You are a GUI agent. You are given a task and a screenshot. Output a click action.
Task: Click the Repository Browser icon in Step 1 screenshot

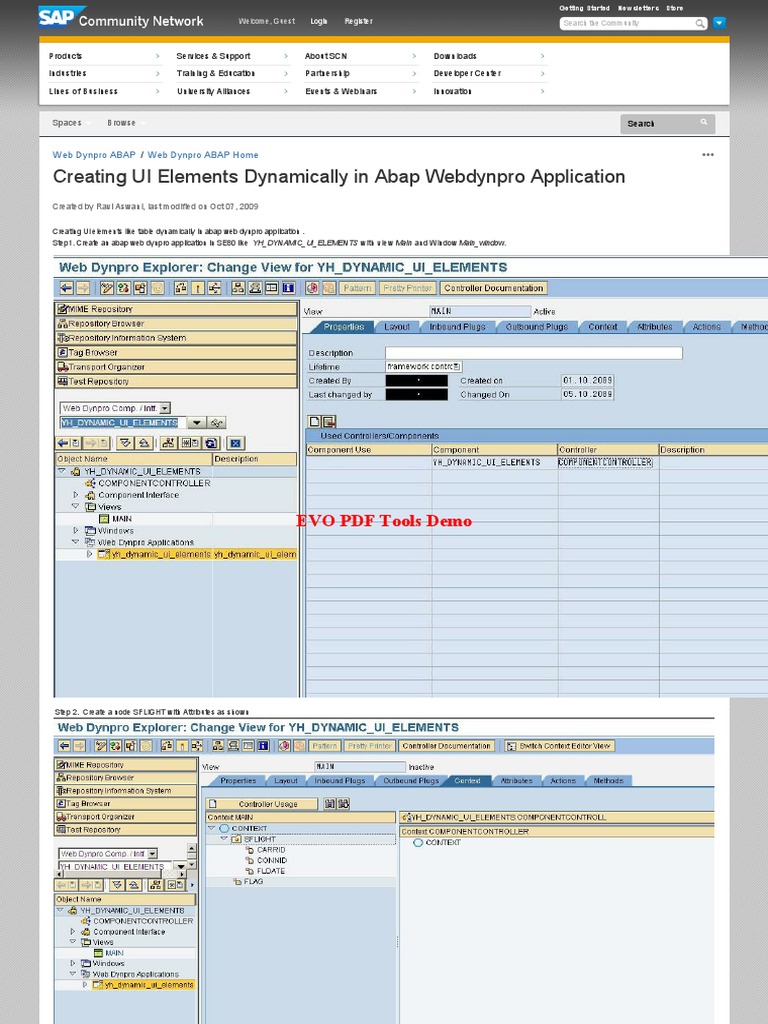click(x=62, y=323)
